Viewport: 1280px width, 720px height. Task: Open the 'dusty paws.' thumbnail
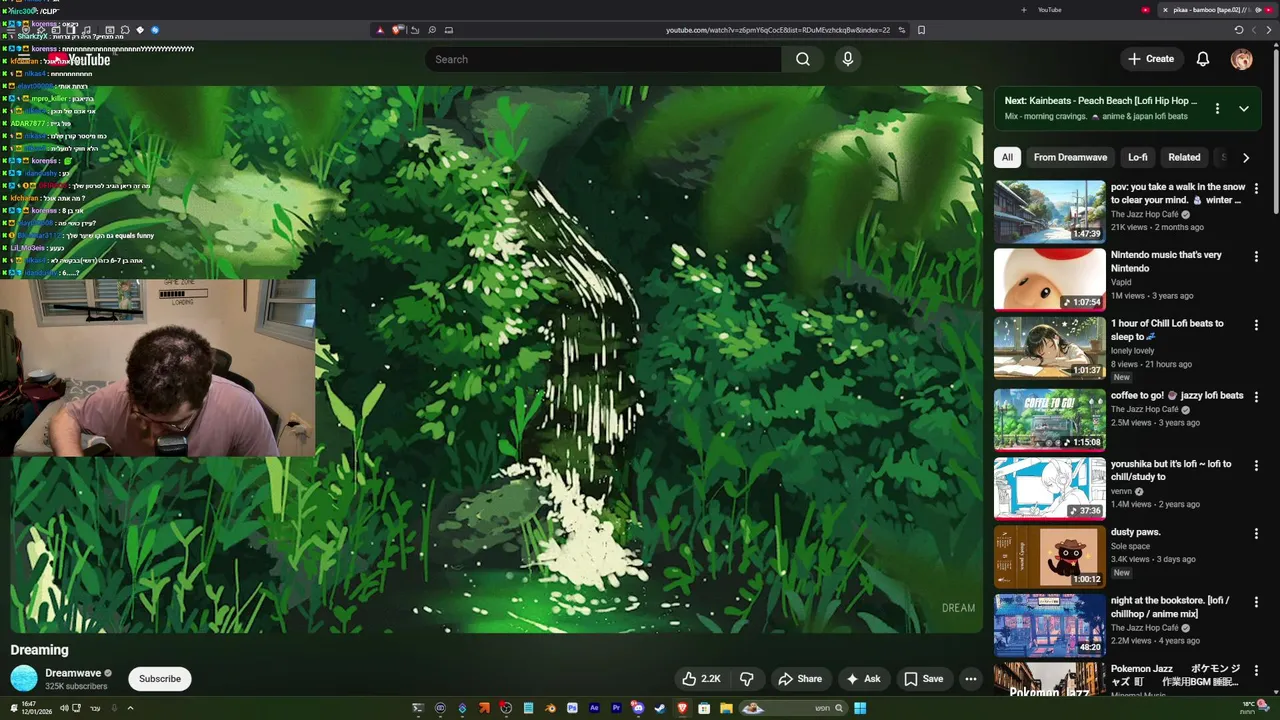pos(1049,556)
